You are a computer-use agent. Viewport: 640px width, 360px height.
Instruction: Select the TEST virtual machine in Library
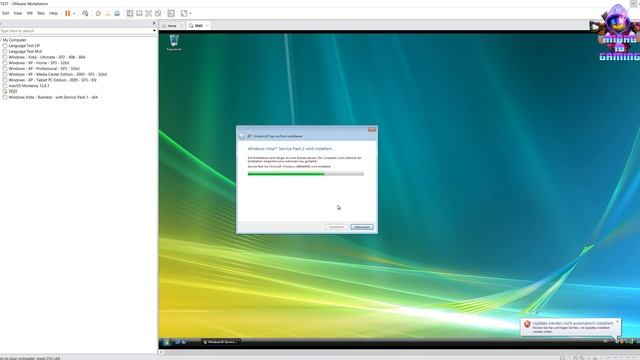[13, 91]
